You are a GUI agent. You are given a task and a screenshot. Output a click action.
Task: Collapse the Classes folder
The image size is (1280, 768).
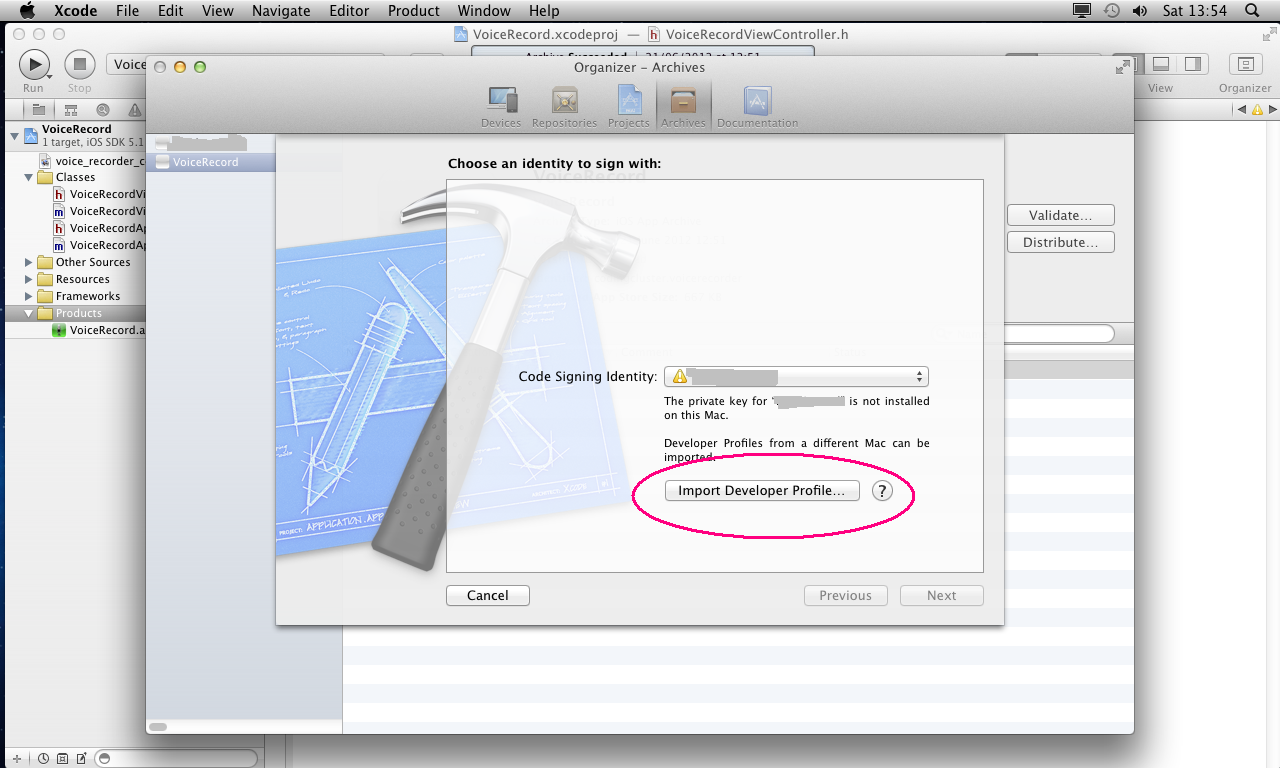28,177
